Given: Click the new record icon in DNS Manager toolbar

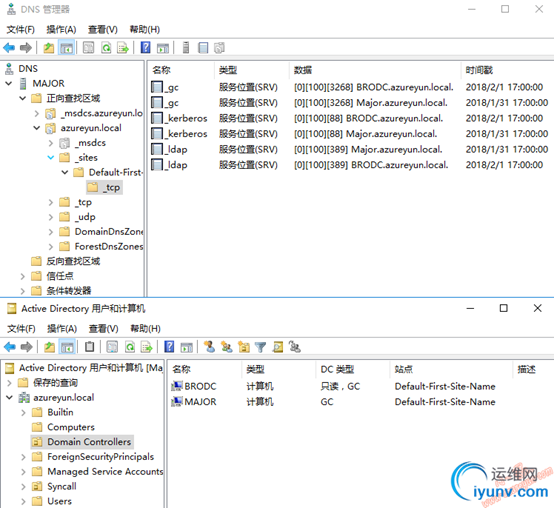Looking at the screenshot, I should click(x=219, y=48).
